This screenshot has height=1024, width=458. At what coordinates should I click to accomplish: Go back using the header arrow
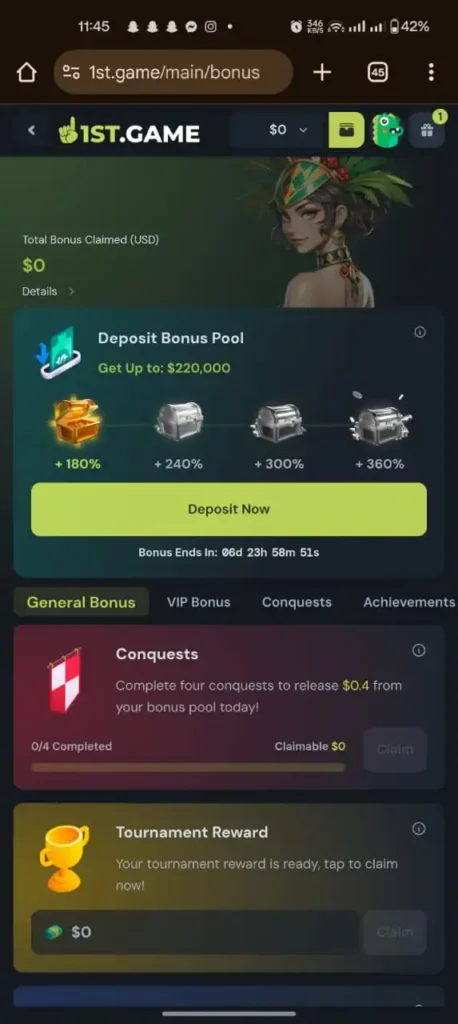(x=31, y=130)
